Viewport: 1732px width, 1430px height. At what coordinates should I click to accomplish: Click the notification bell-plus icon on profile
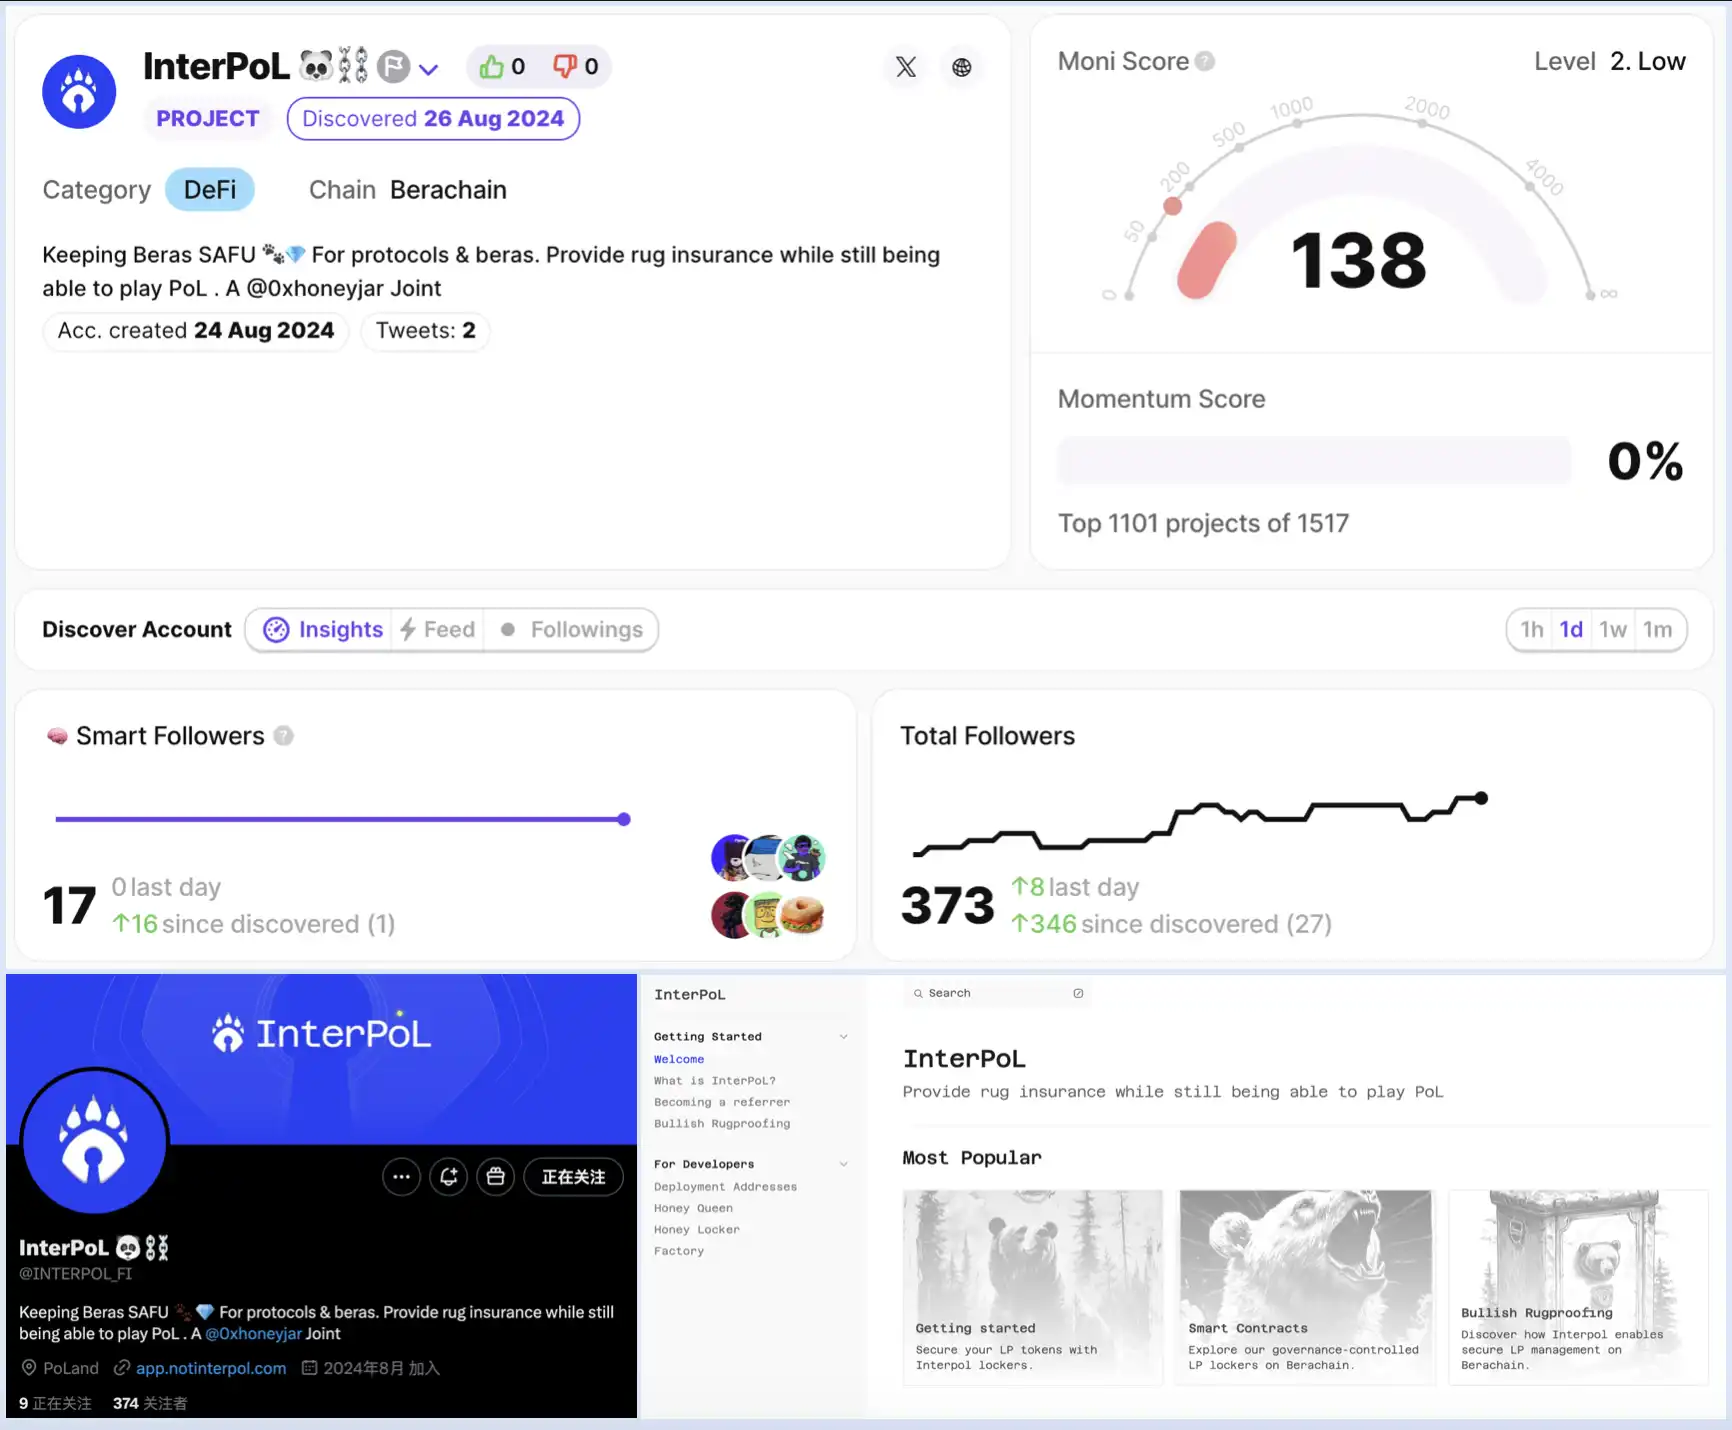click(x=448, y=1177)
